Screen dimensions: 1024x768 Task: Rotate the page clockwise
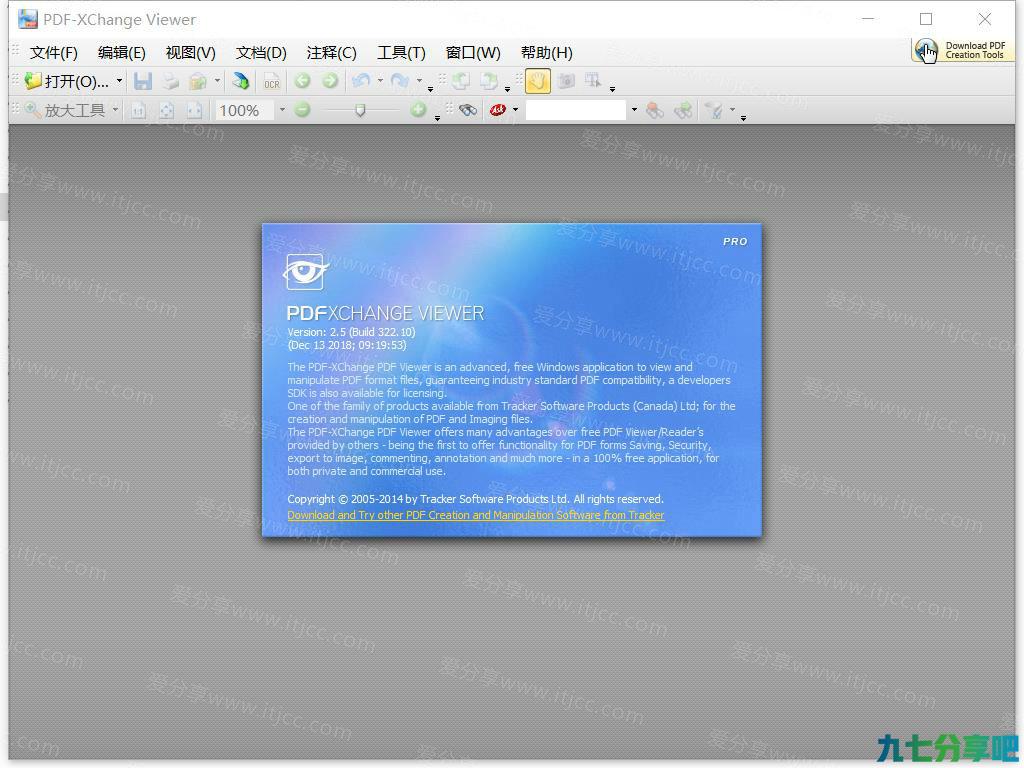[x=488, y=81]
